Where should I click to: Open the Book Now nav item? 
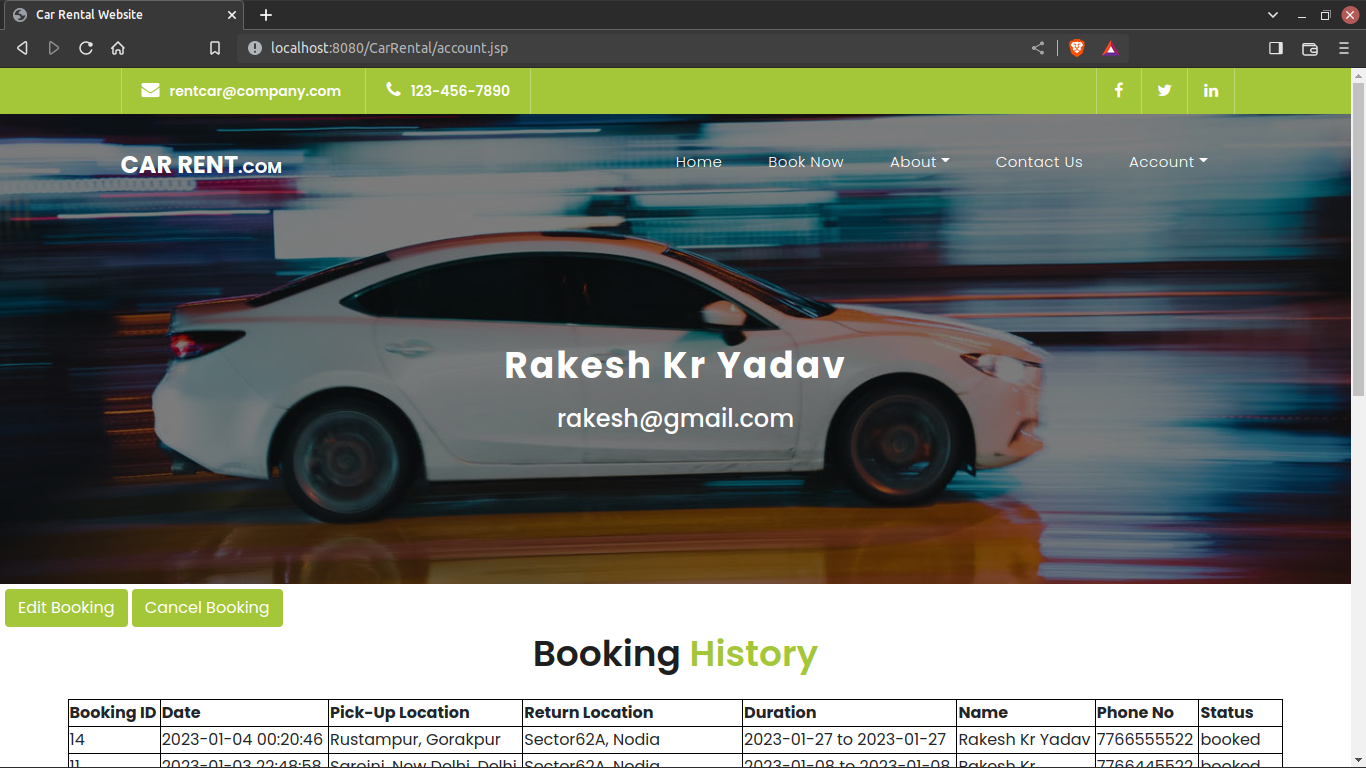click(806, 162)
